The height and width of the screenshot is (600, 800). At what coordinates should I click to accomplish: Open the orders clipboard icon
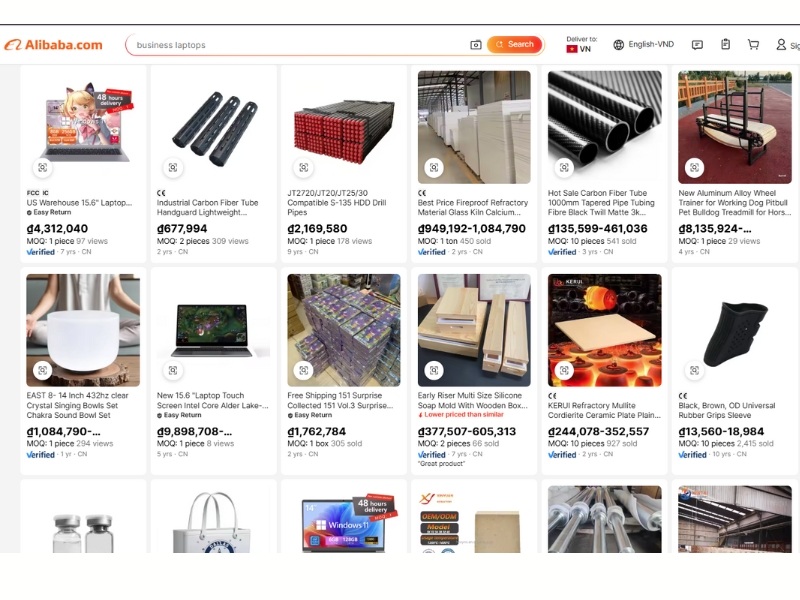(726, 44)
